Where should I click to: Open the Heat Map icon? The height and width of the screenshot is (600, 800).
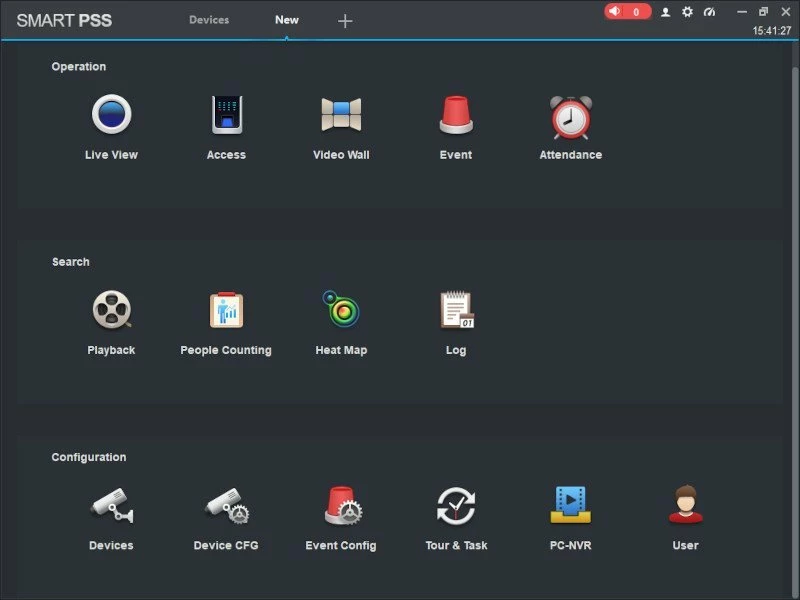point(341,311)
